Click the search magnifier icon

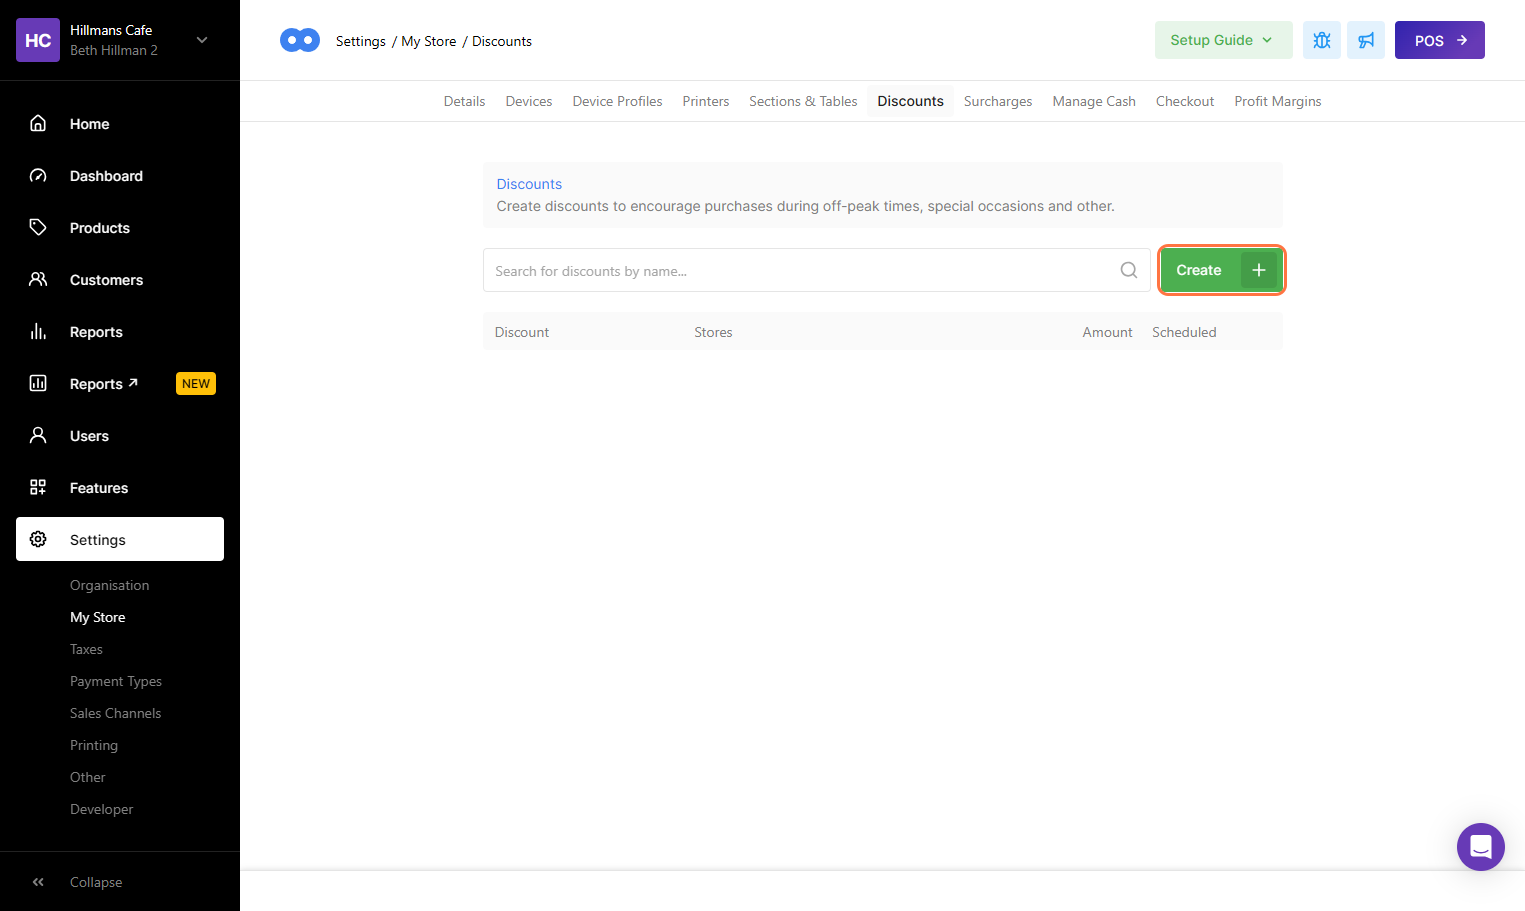(1128, 270)
